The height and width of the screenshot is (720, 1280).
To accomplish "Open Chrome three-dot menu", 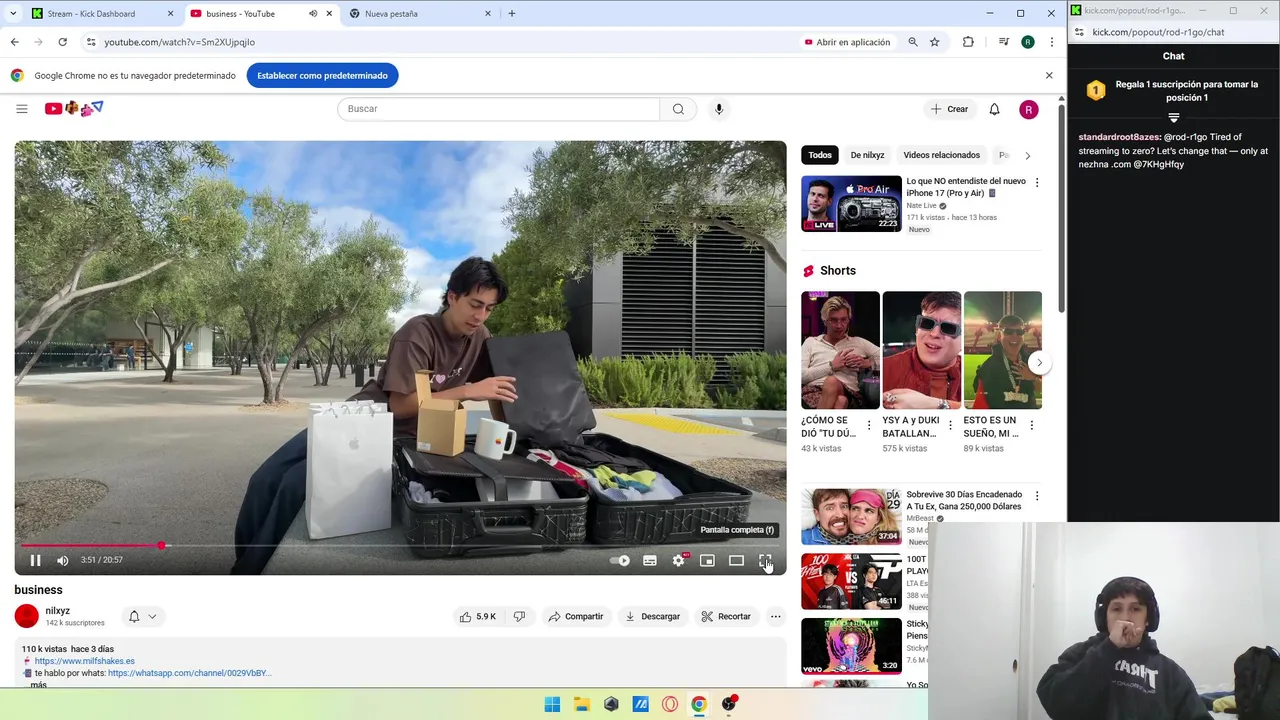I will pyautogui.click(x=1051, y=42).
